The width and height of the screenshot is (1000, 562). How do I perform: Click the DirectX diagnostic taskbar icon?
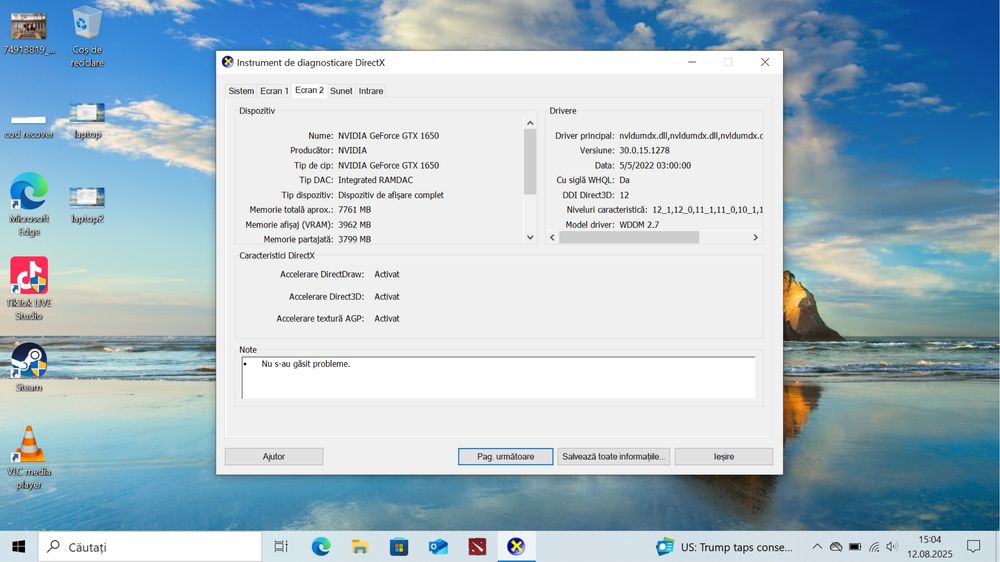point(516,547)
